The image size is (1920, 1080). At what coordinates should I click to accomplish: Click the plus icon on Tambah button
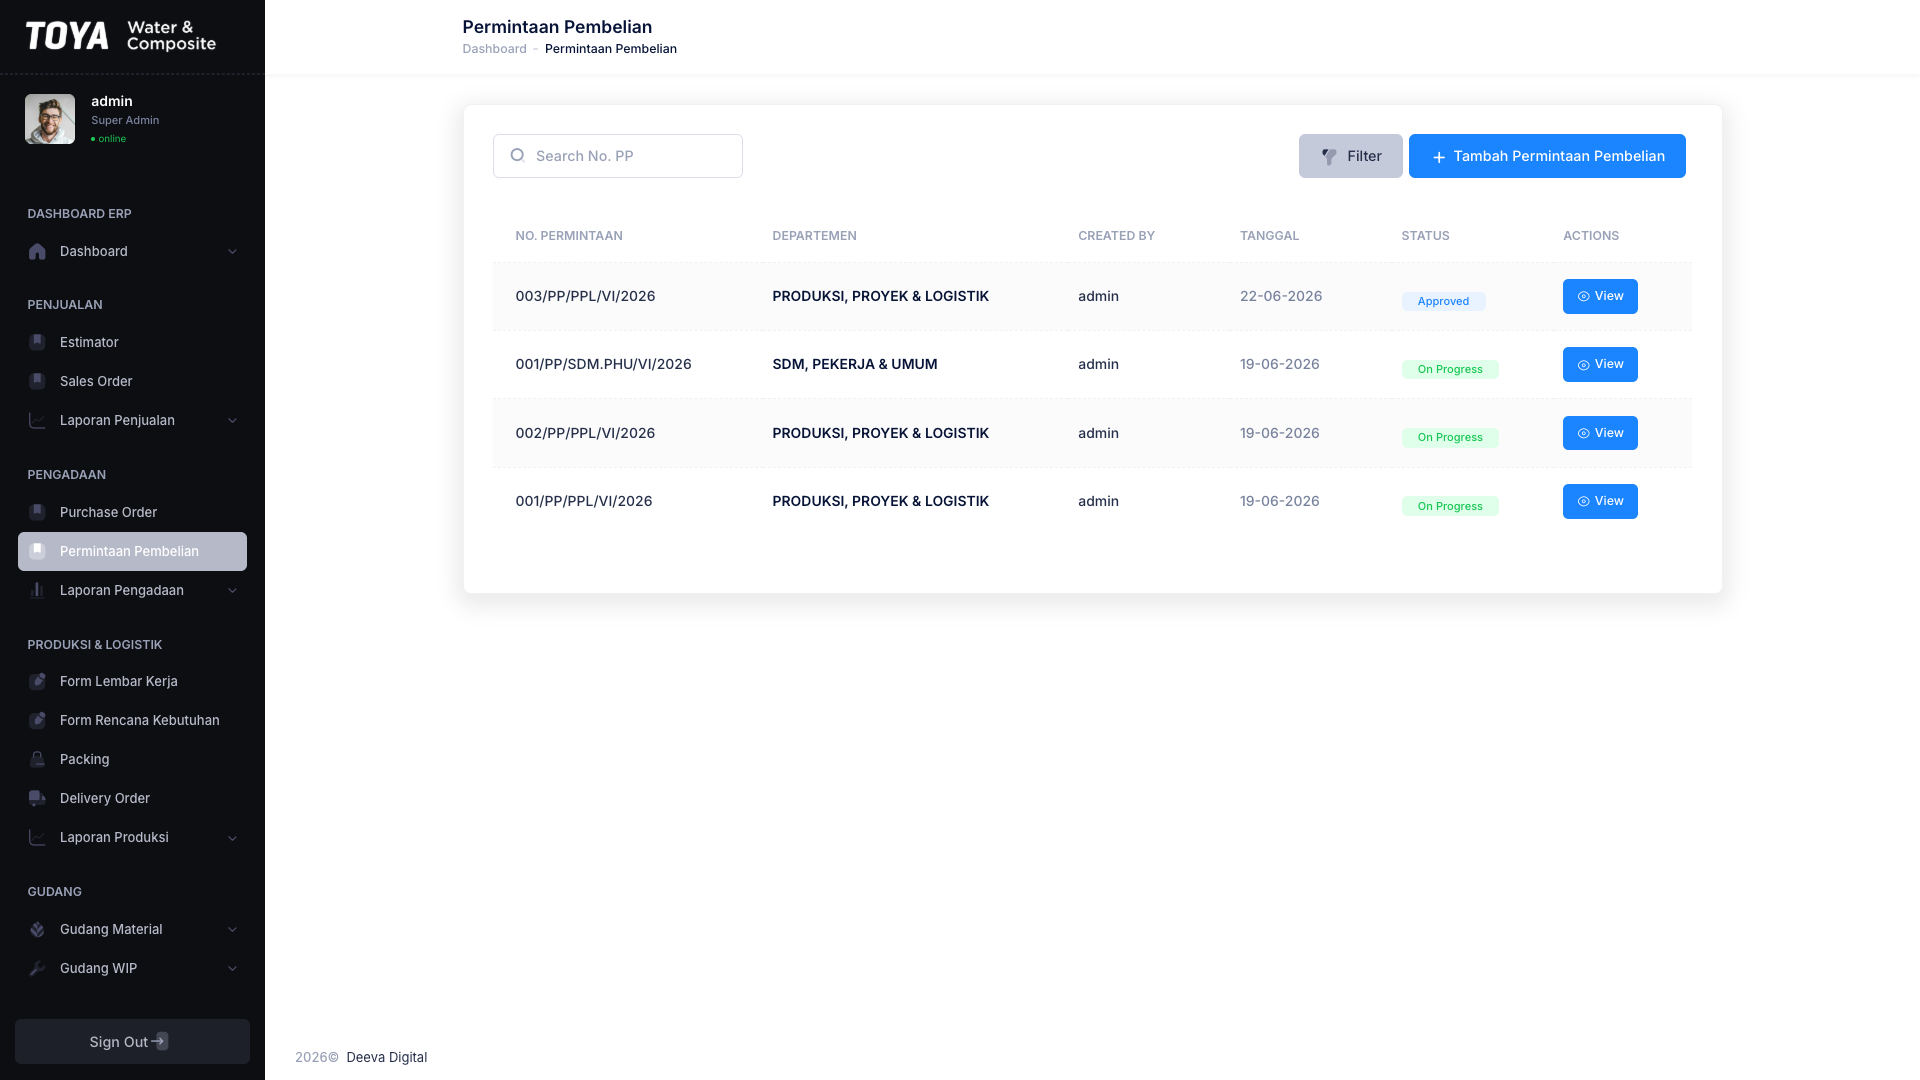[x=1439, y=157]
